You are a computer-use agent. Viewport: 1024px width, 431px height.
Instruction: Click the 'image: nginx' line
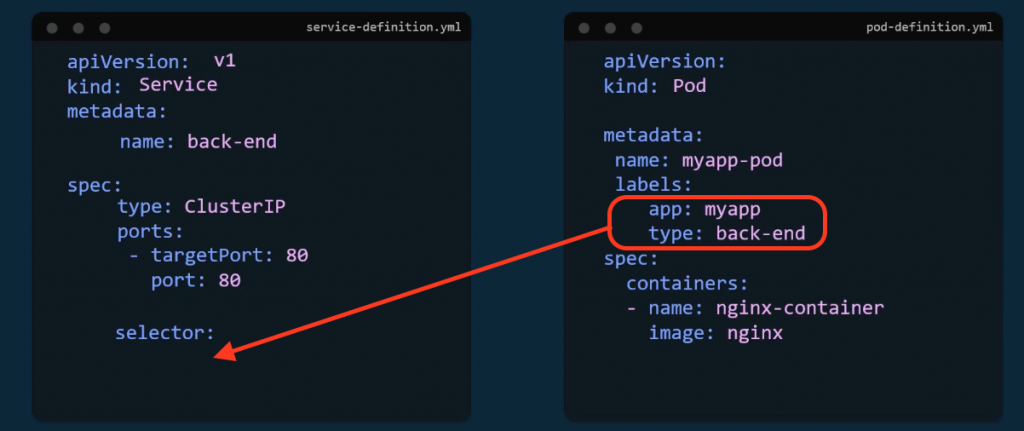(x=715, y=333)
